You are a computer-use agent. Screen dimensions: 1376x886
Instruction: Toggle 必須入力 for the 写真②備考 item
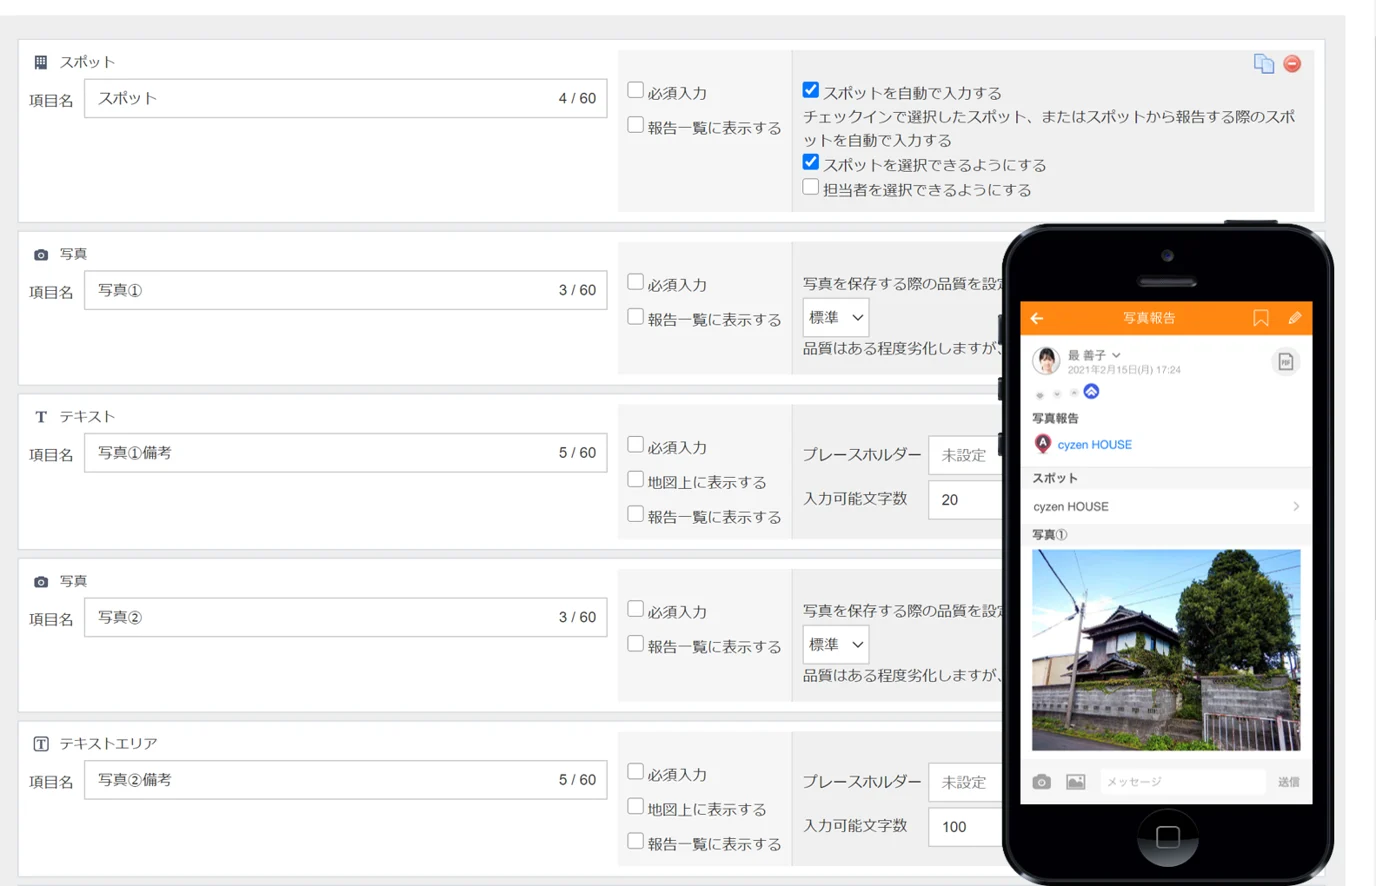(x=635, y=772)
